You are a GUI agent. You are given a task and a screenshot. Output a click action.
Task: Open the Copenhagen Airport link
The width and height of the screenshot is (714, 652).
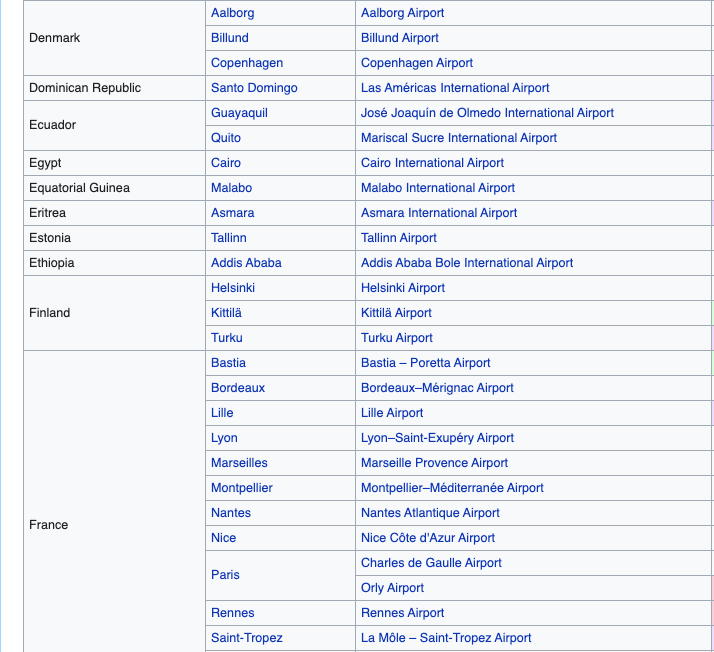(416, 63)
